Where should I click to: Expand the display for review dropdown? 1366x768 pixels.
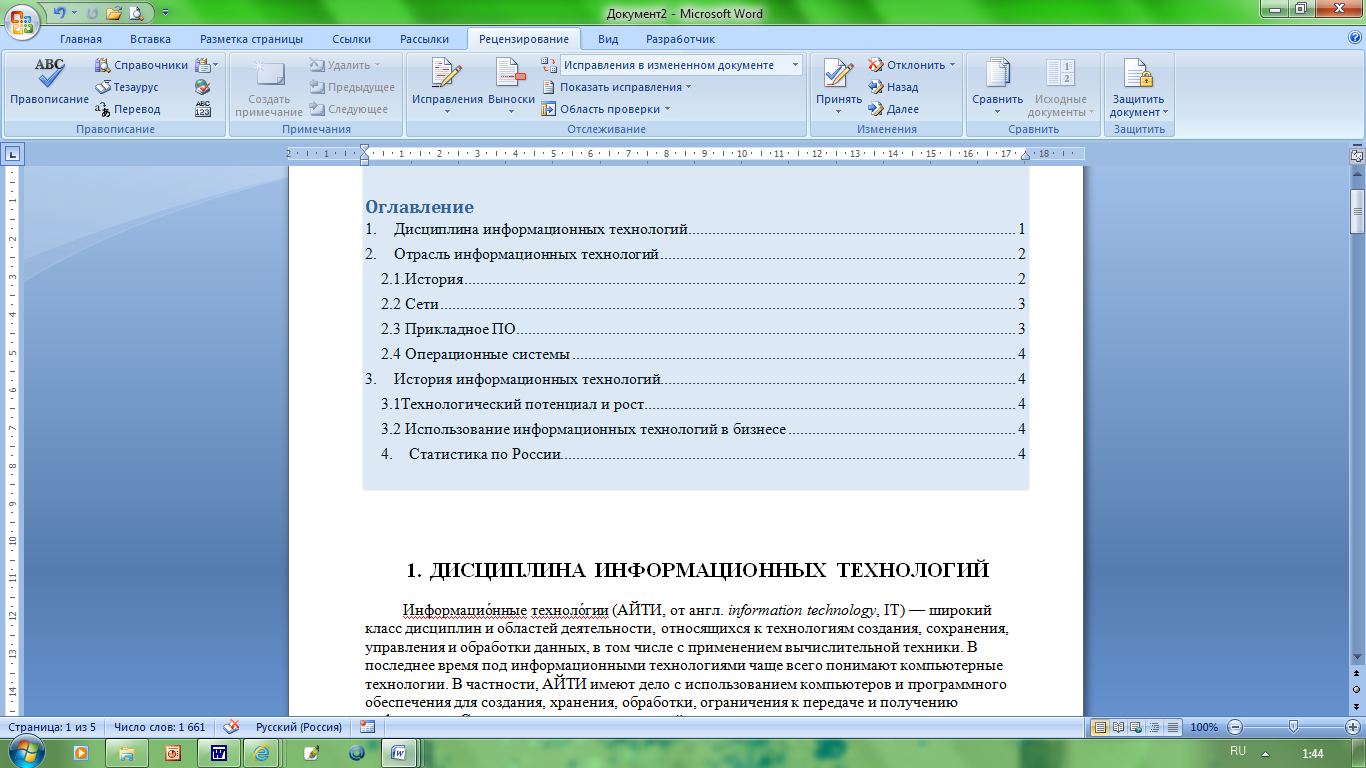tap(796, 65)
